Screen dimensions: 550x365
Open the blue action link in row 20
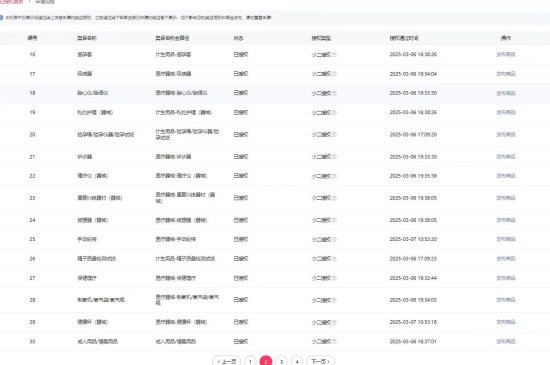click(x=506, y=134)
